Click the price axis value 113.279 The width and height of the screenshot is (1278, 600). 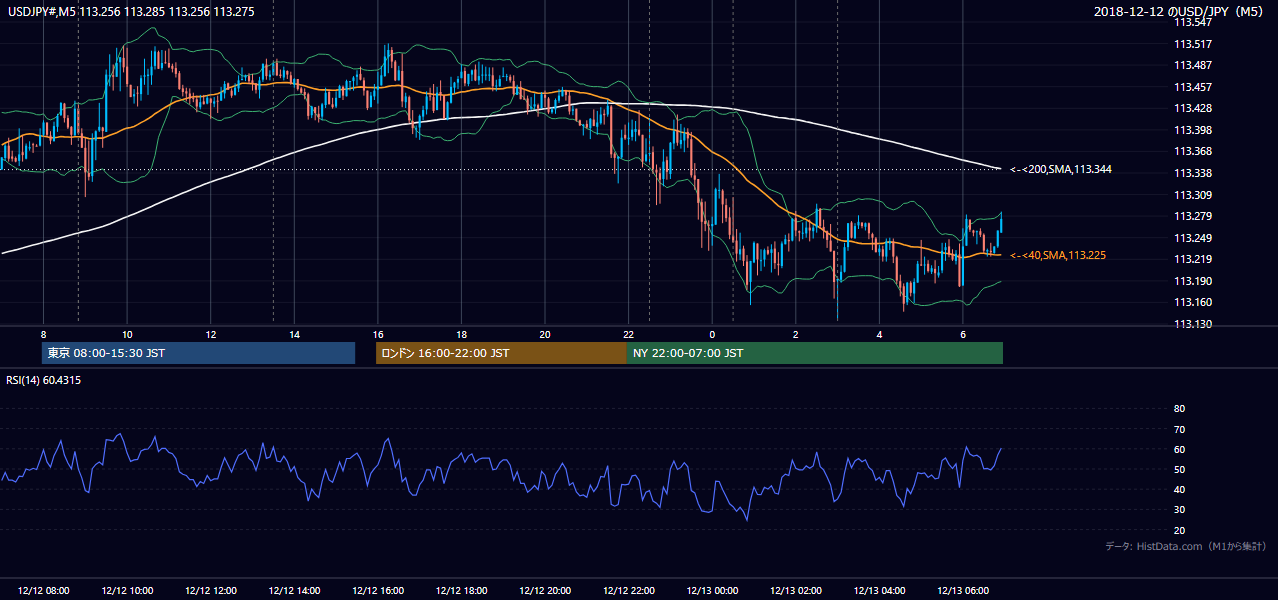1193,216
